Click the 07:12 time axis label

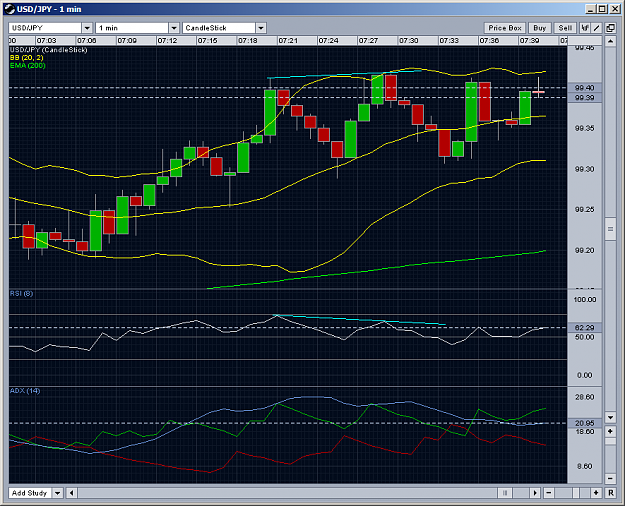point(167,41)
